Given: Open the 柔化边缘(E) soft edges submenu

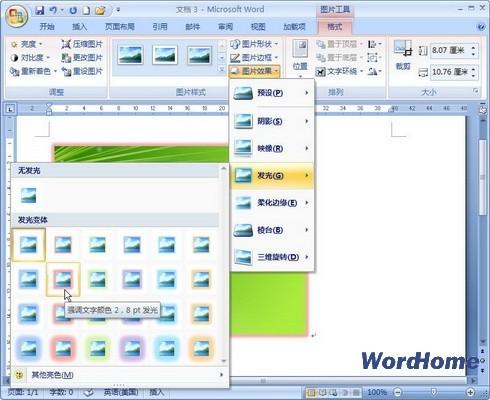Looking at the screenshot, I should tap(272, 203).
